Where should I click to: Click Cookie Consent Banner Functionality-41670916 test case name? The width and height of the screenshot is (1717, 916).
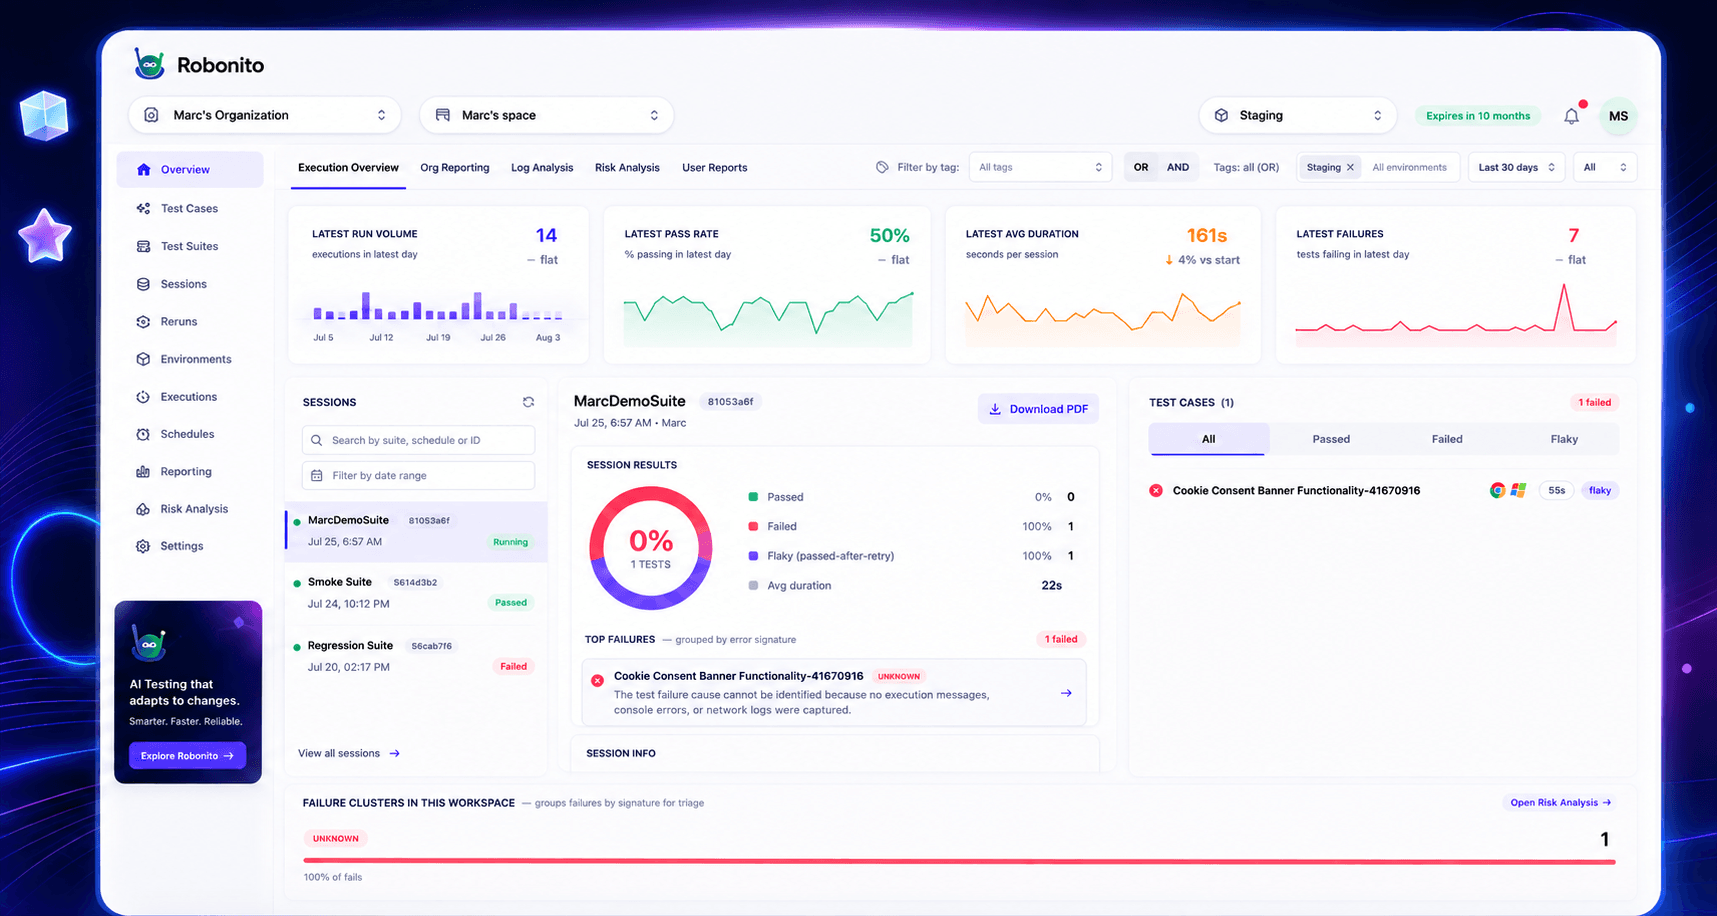click(1296, 491)
